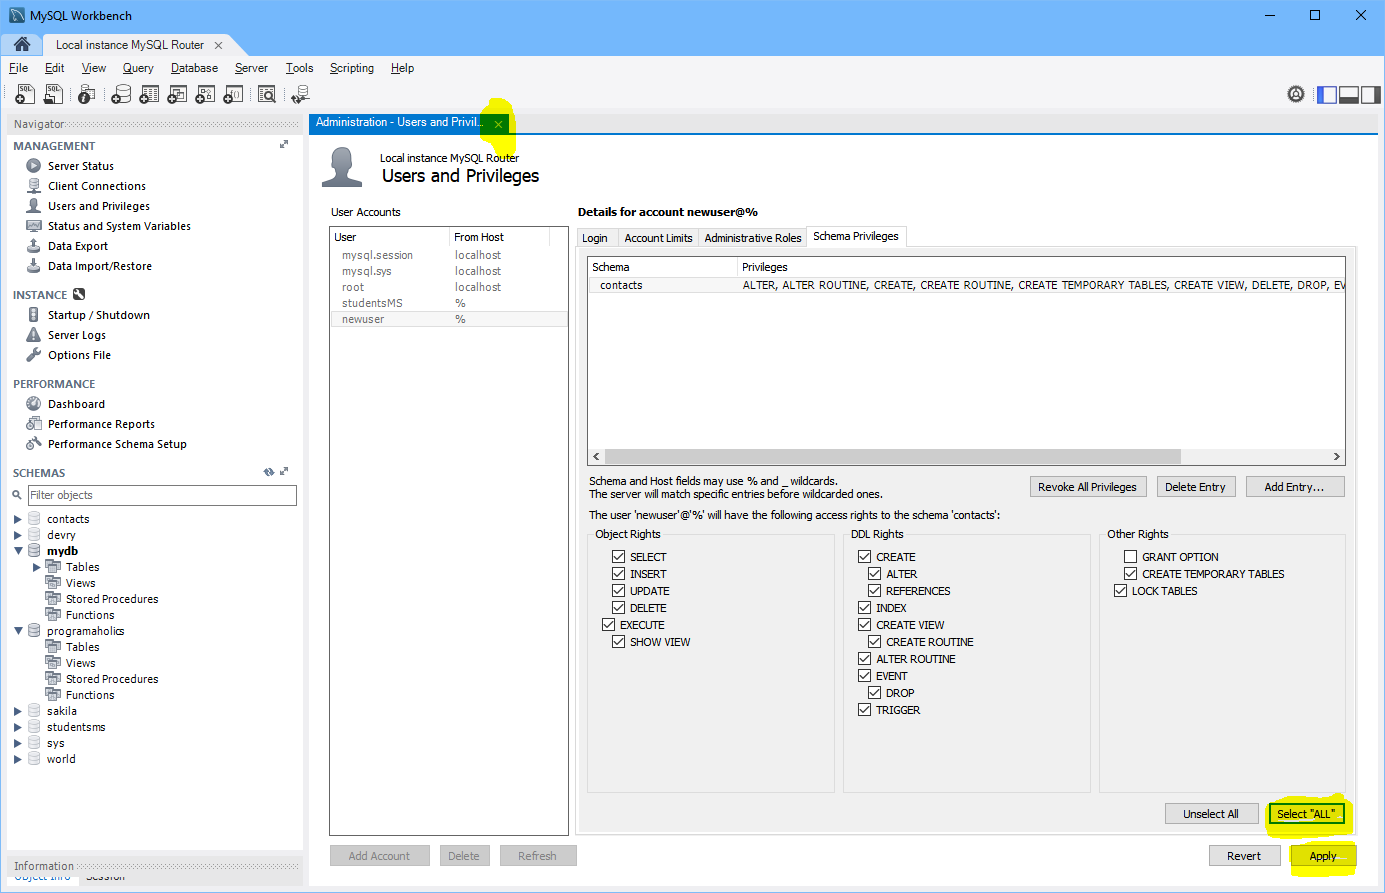The width and height of the screenshot is (1385, 893).
Task: Click Apply to save privileges
Action: (x=1322, y=856)
